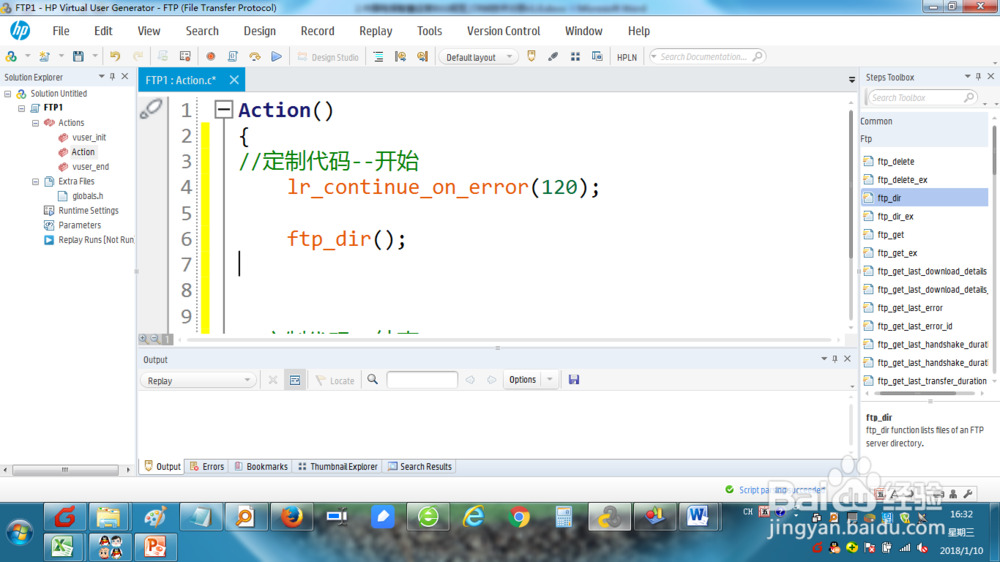Open Firefox from the Windows taskbar
Image resolution: width=1000 pixels, height=562 pixels.
(292, 517)
